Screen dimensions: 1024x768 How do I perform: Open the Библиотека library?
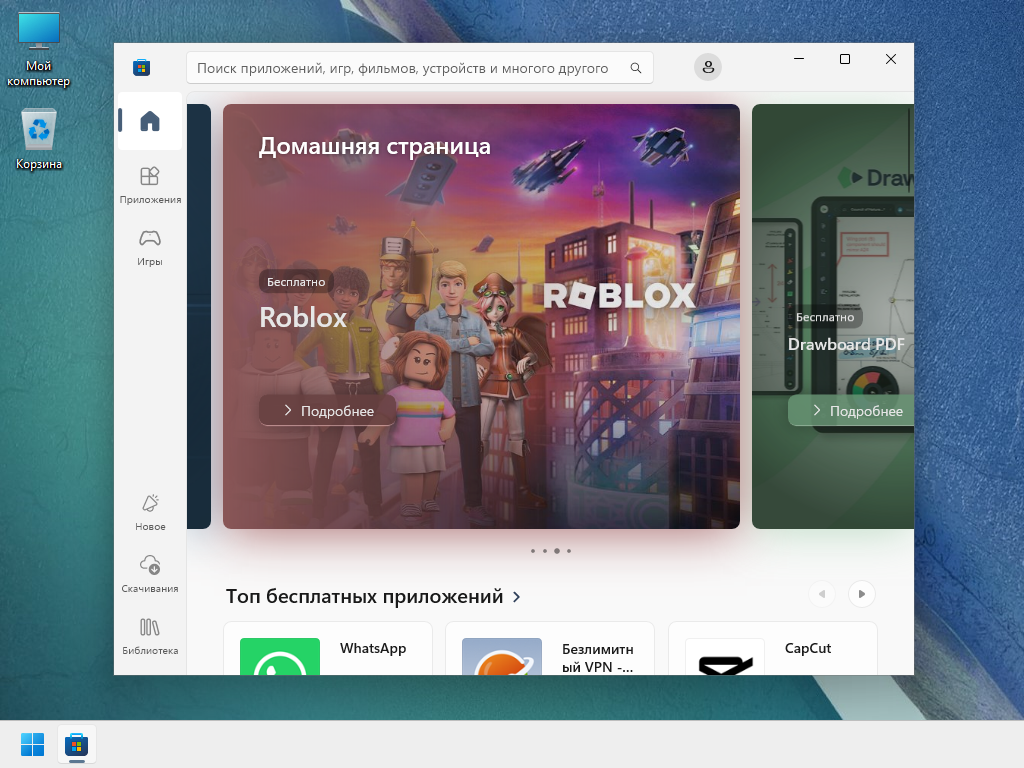click(x=150, y=635)
